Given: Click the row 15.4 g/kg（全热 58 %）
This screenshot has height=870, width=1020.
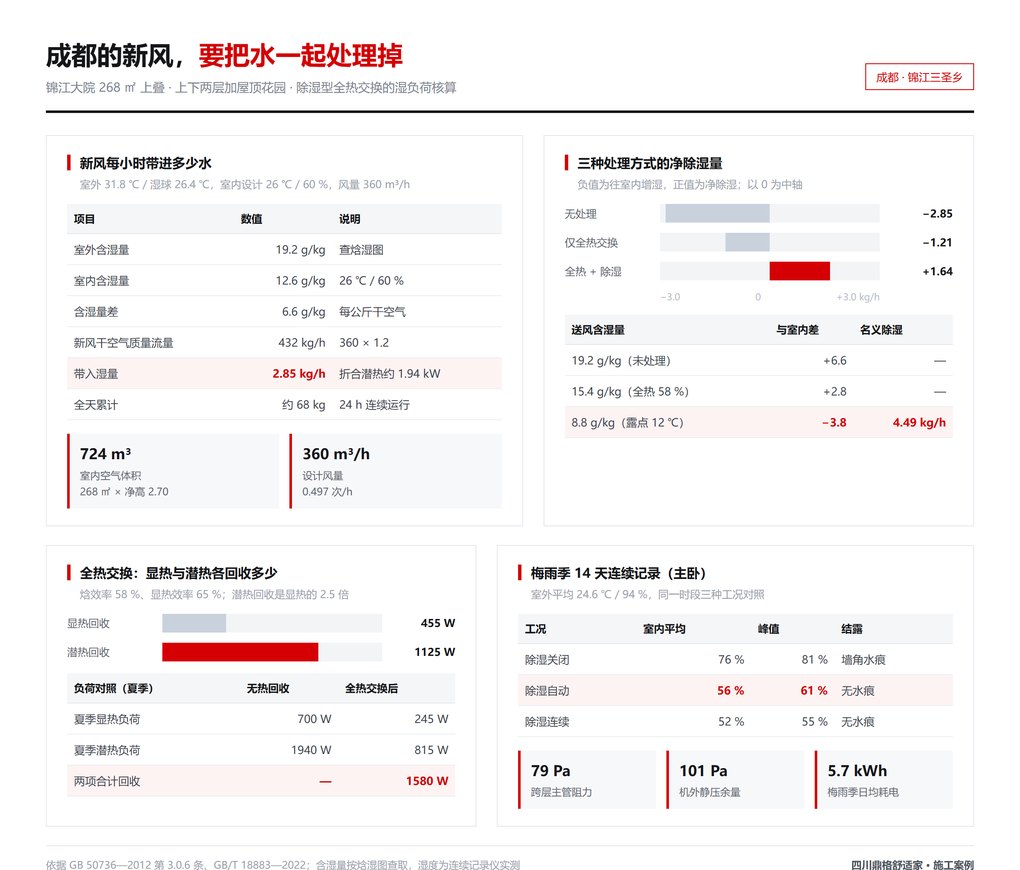Looking at the screenshot, I should (758, 392).
